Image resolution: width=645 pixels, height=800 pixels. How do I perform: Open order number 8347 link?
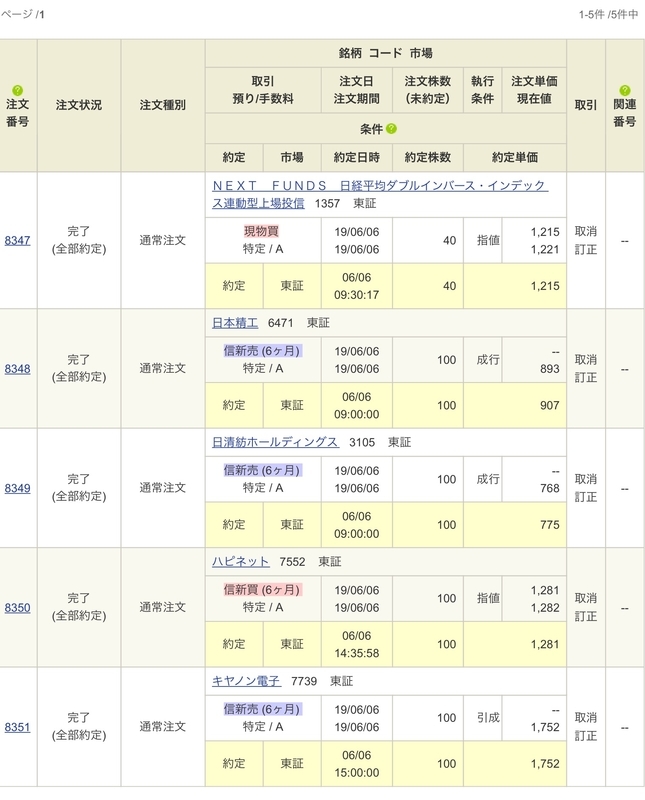[17, 240]
